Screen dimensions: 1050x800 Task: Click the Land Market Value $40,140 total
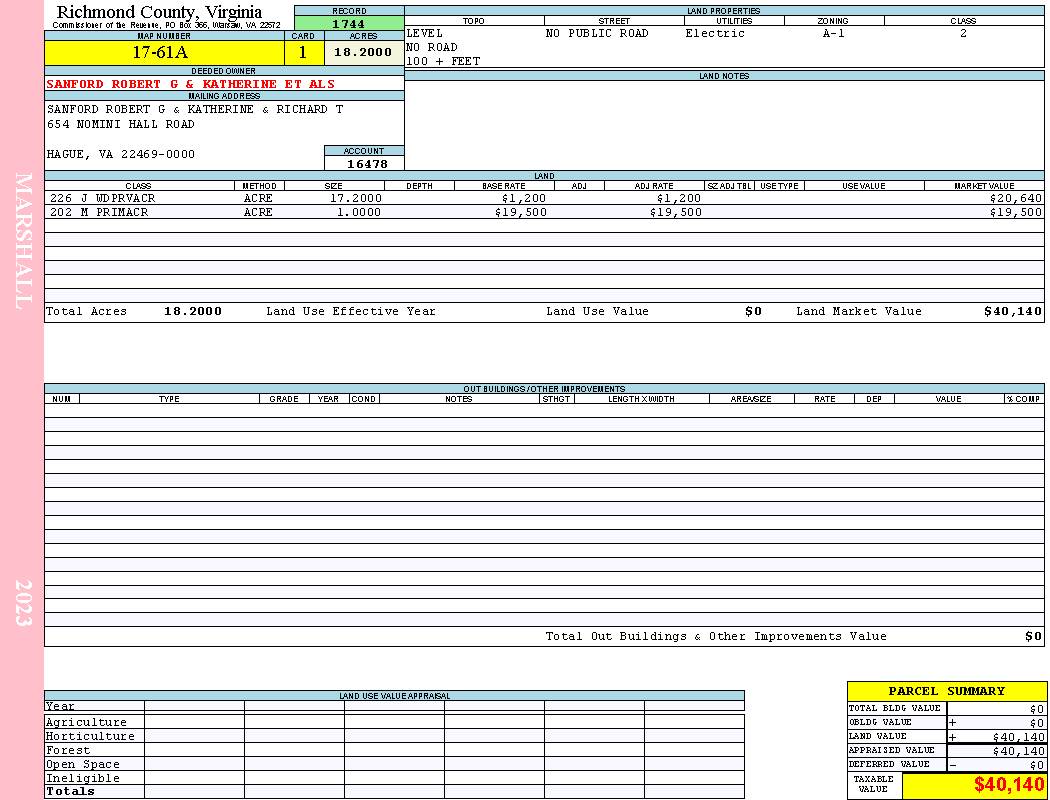(1013, 311)
